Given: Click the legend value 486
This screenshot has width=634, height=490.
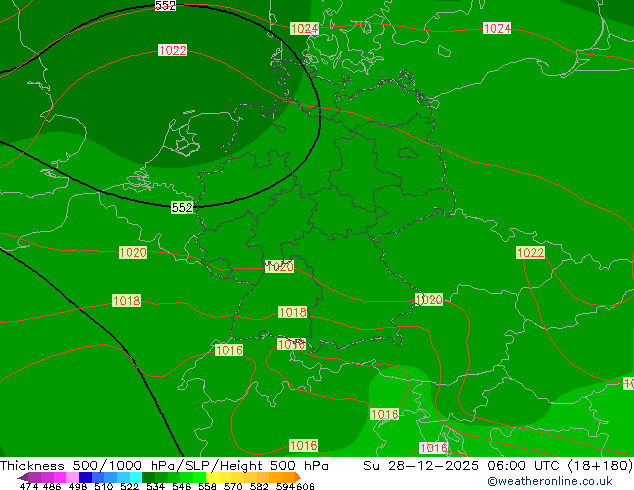Looking at the screenshot, I should (x=52, y=486).
